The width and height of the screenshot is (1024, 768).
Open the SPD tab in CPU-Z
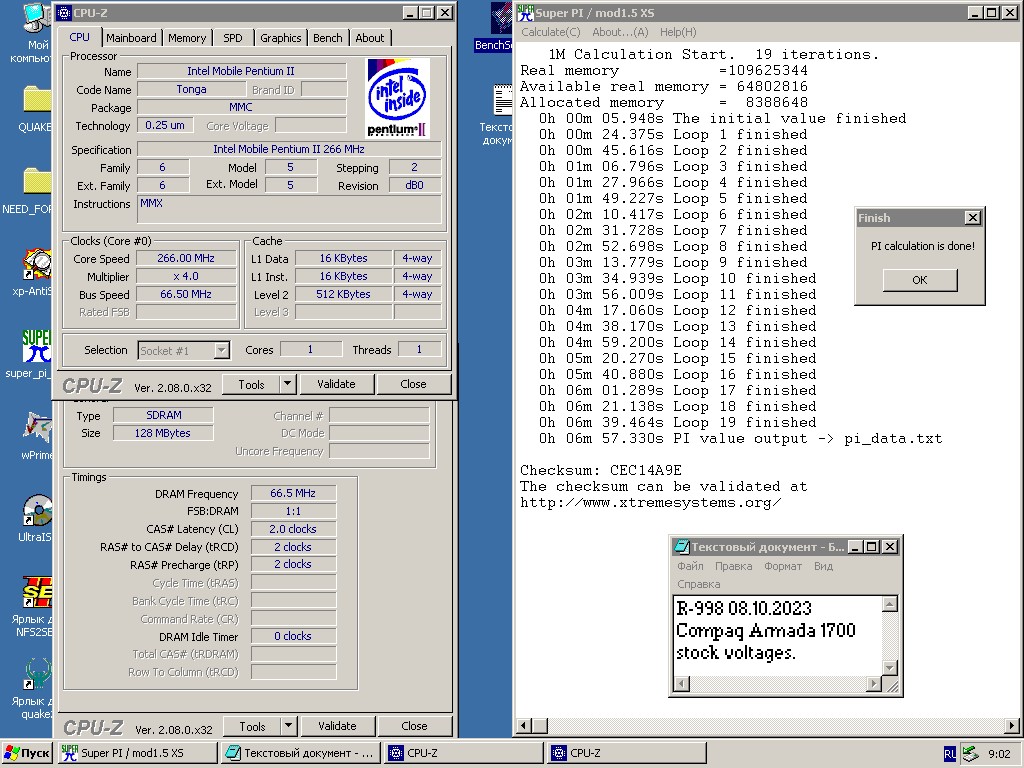[x=232, y=38]
